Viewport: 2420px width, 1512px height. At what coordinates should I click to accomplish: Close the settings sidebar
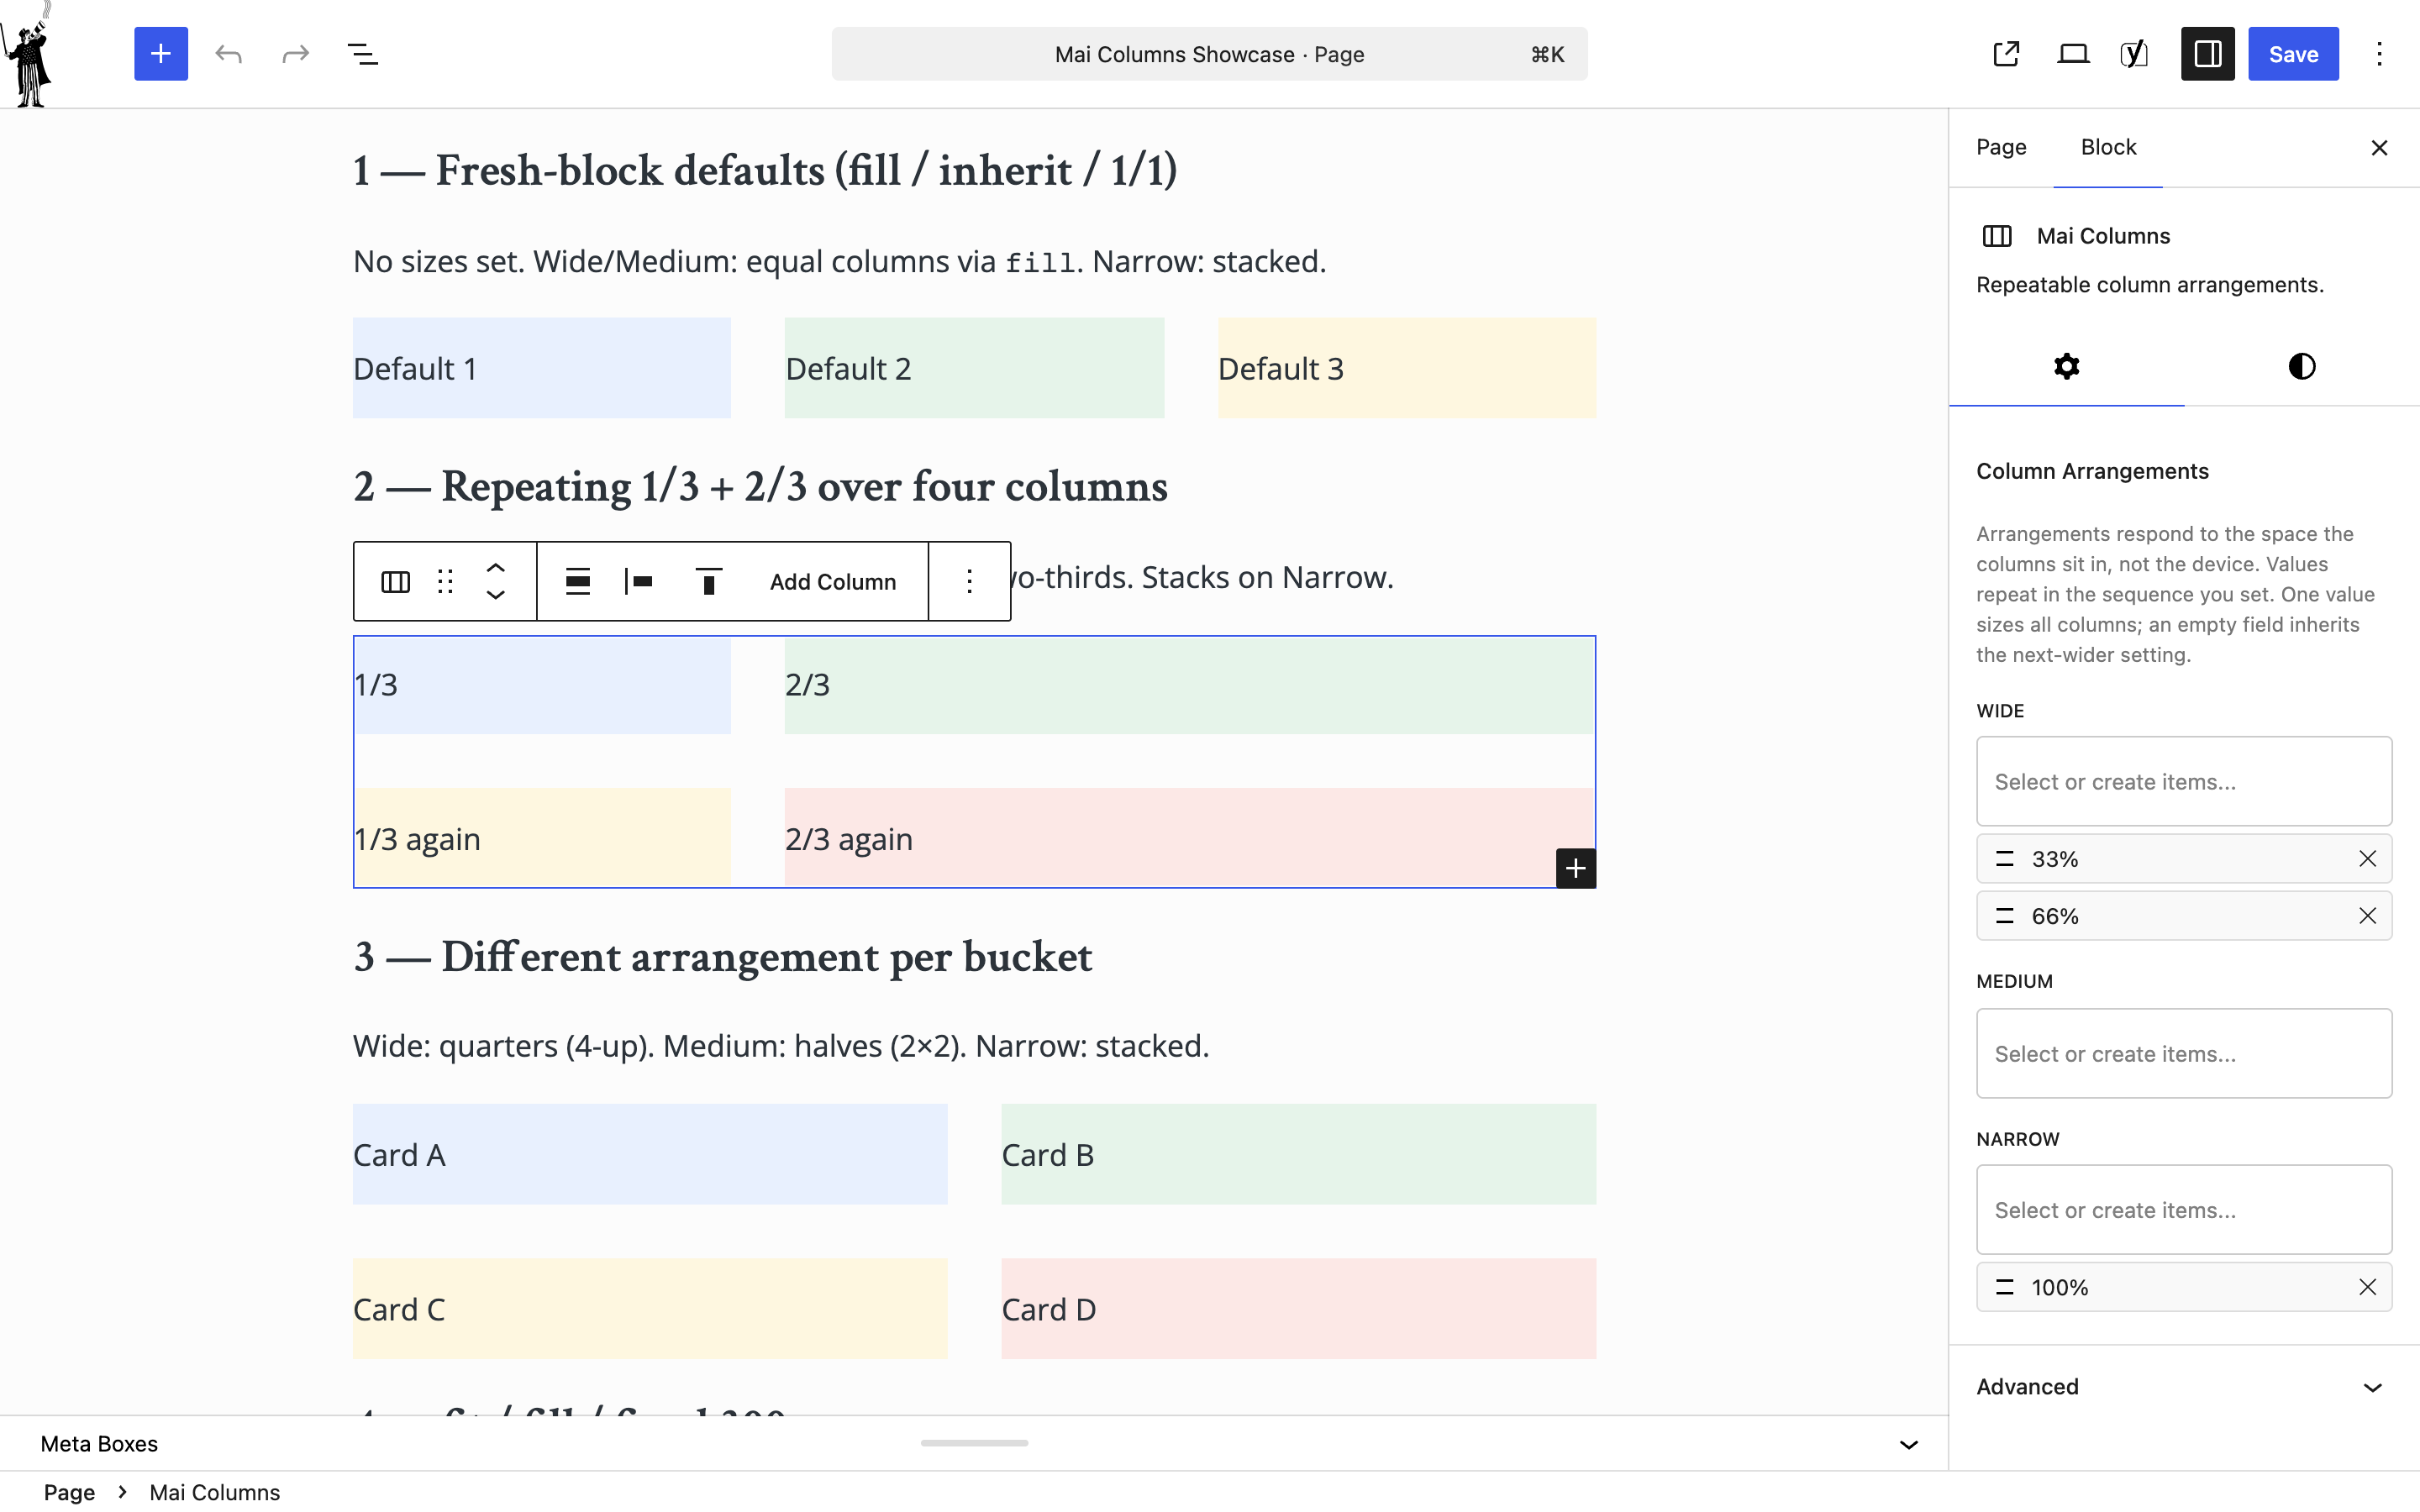coord(2379,148)
